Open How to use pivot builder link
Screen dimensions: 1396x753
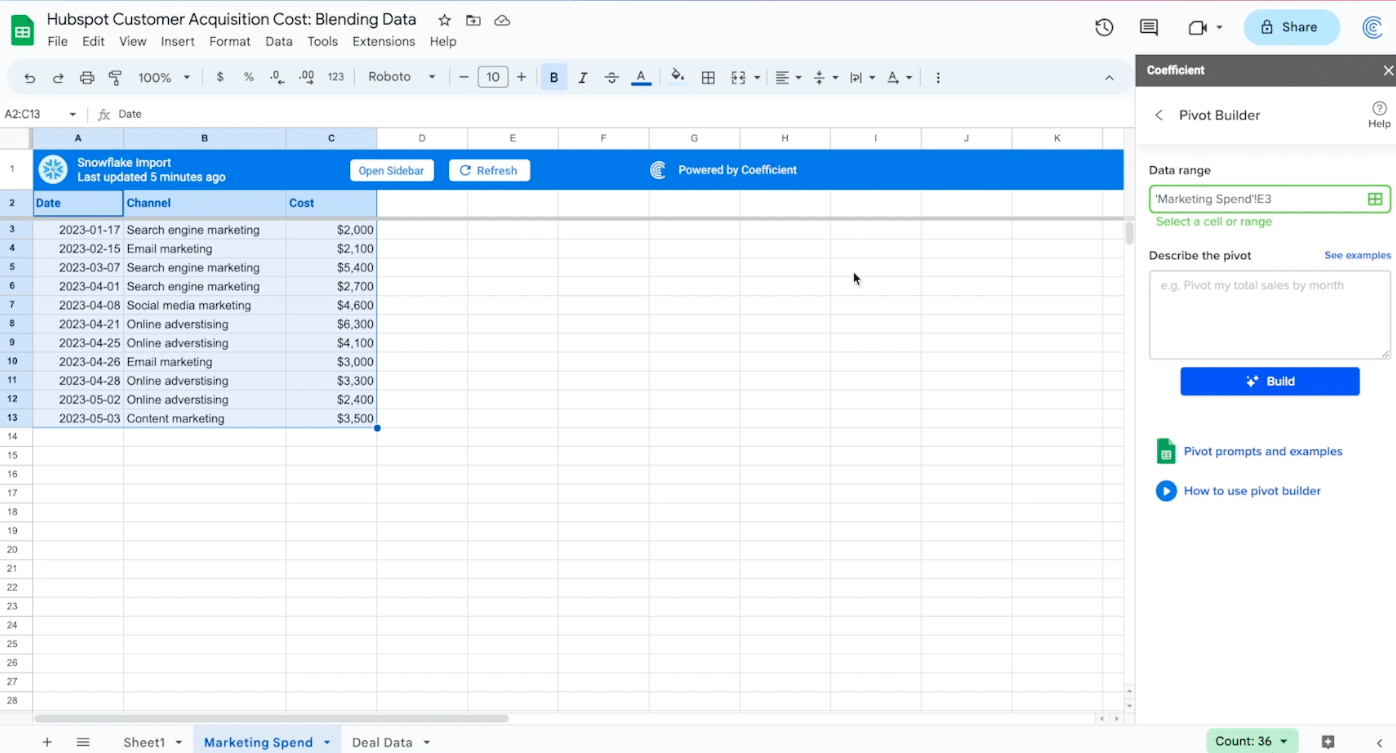coord(1252,491)
